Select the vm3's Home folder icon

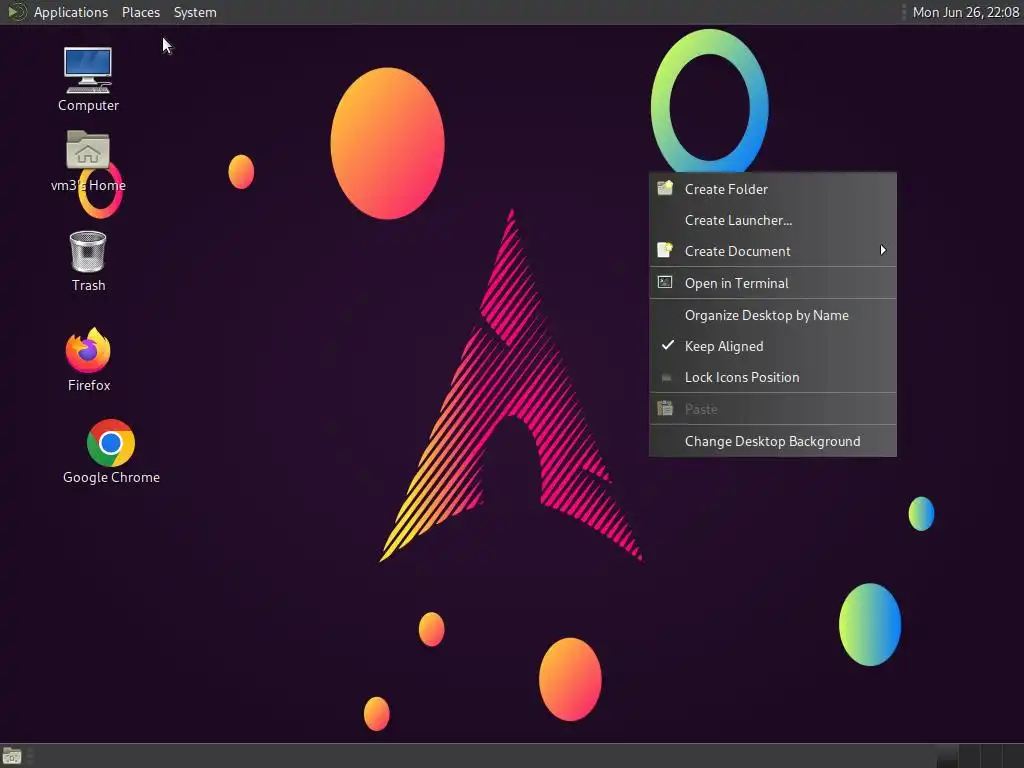88,150
